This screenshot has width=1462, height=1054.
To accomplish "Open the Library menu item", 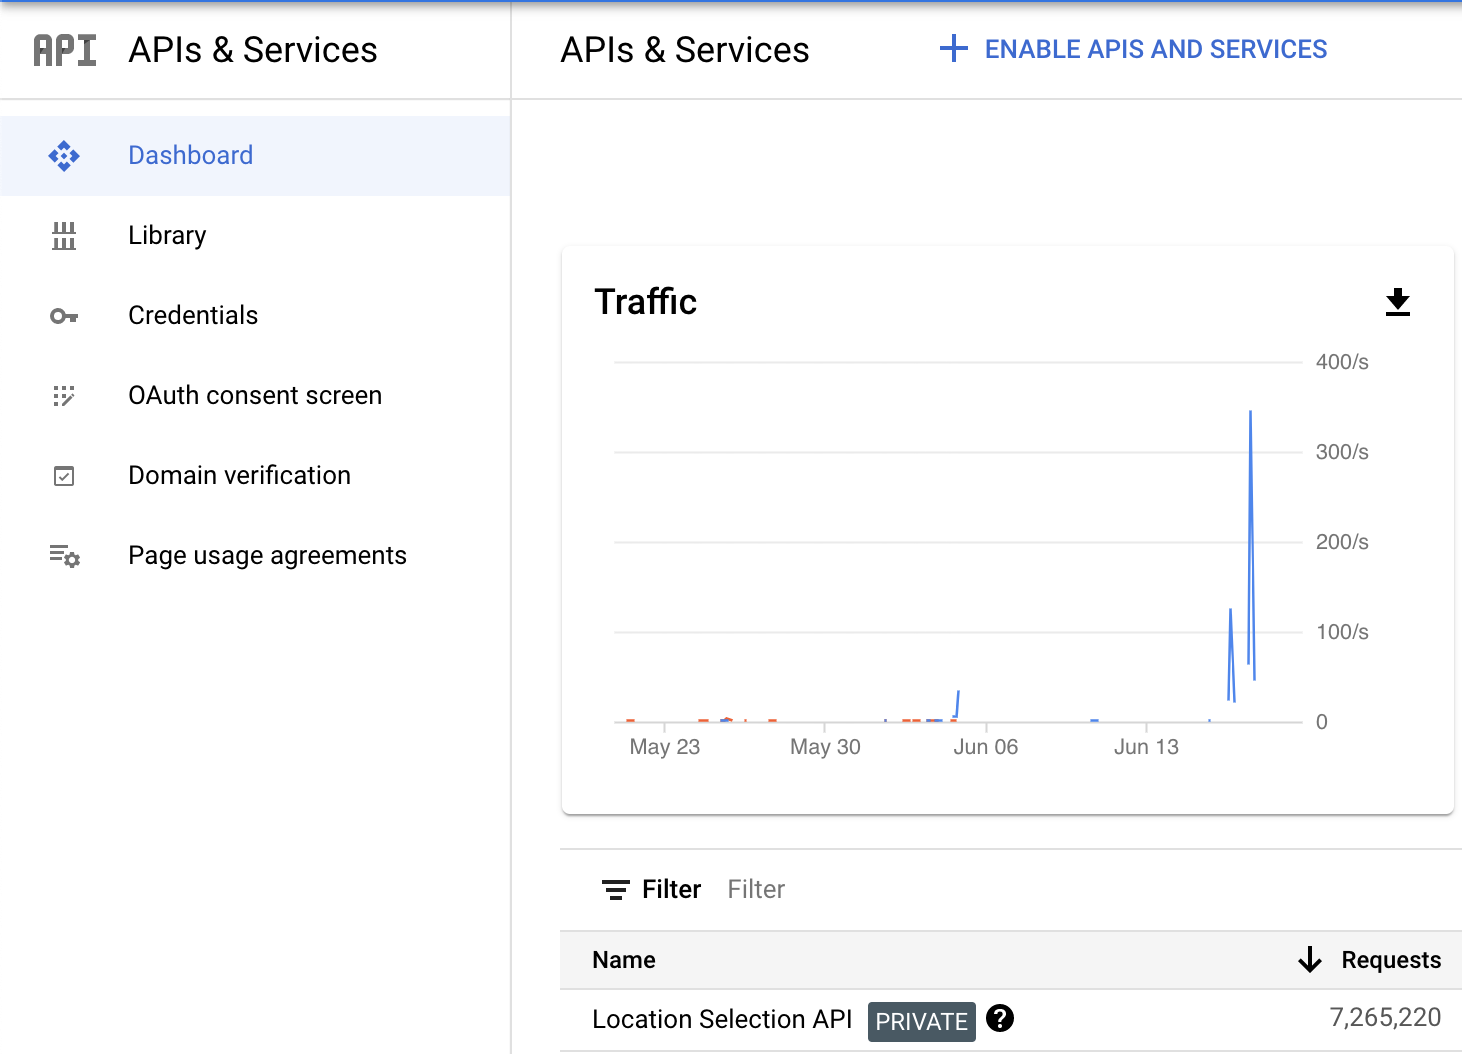I will [x=167, y=236].
